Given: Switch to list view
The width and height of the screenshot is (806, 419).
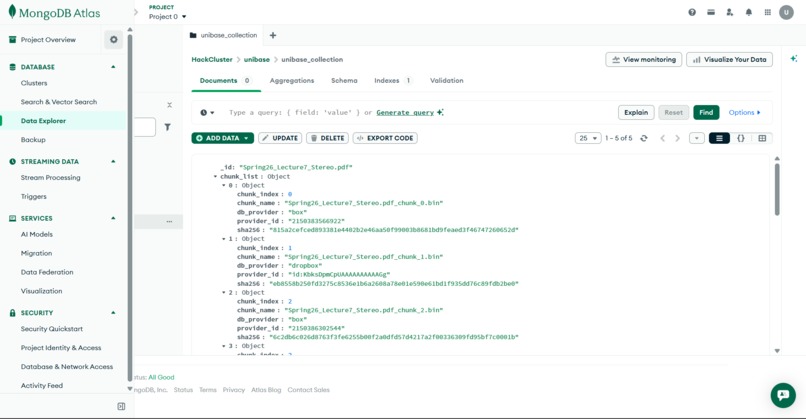Looking at the screenshot, I should 719,138.
